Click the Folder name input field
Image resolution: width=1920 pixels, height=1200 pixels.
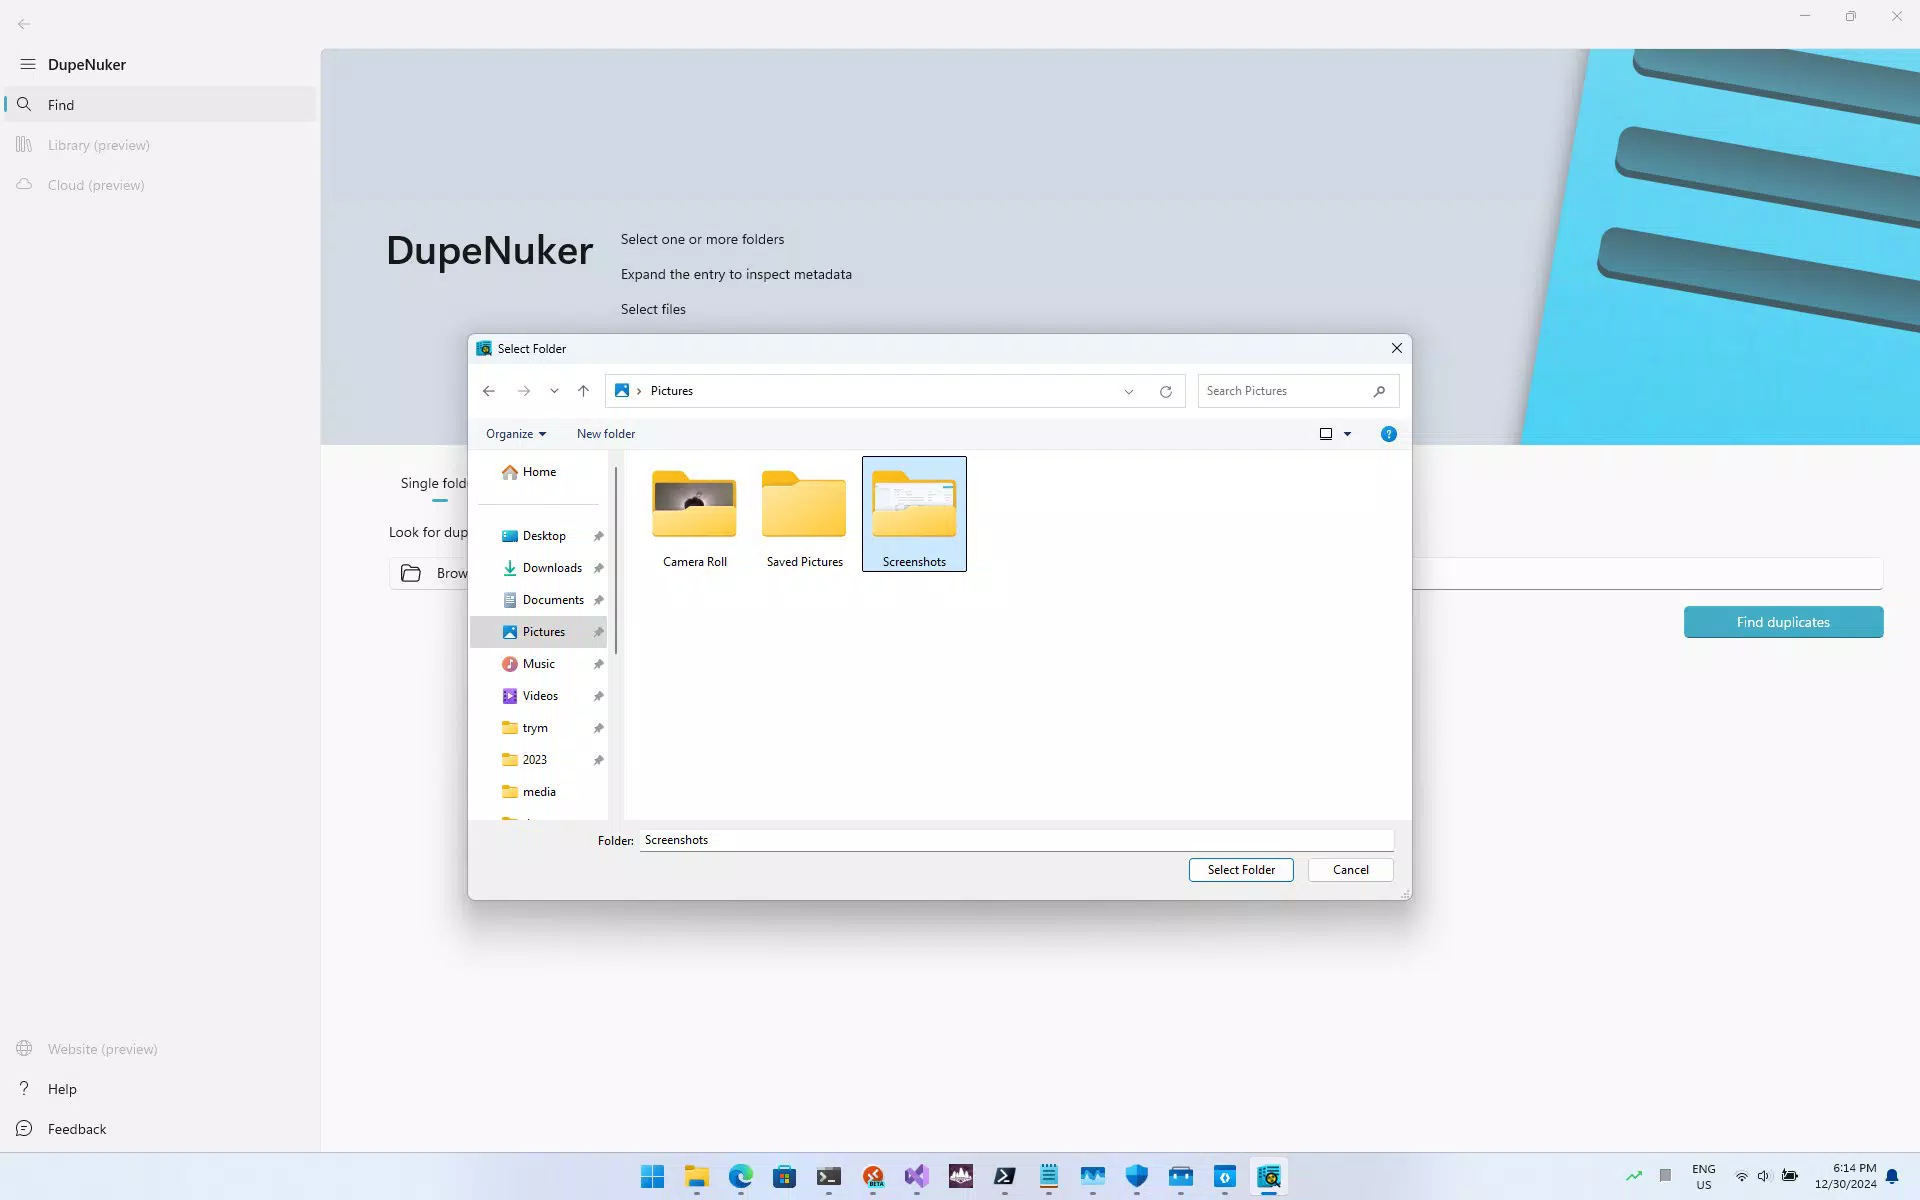click(1016, 840)
